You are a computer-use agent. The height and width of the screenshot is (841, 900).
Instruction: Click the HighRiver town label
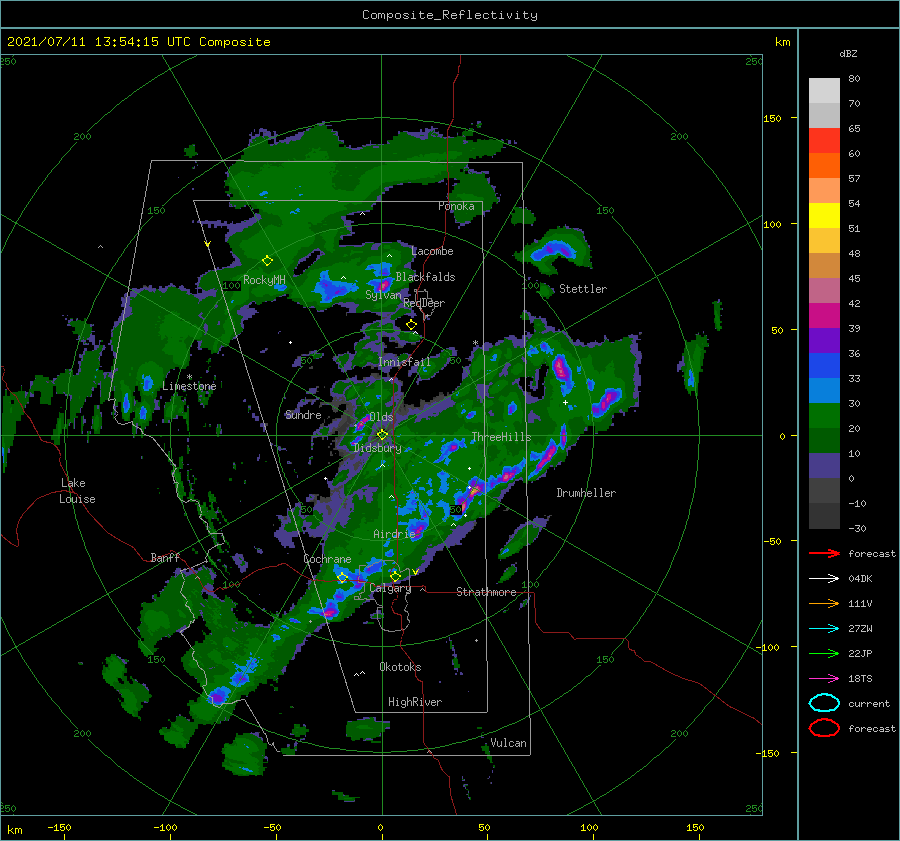[415, 702]
